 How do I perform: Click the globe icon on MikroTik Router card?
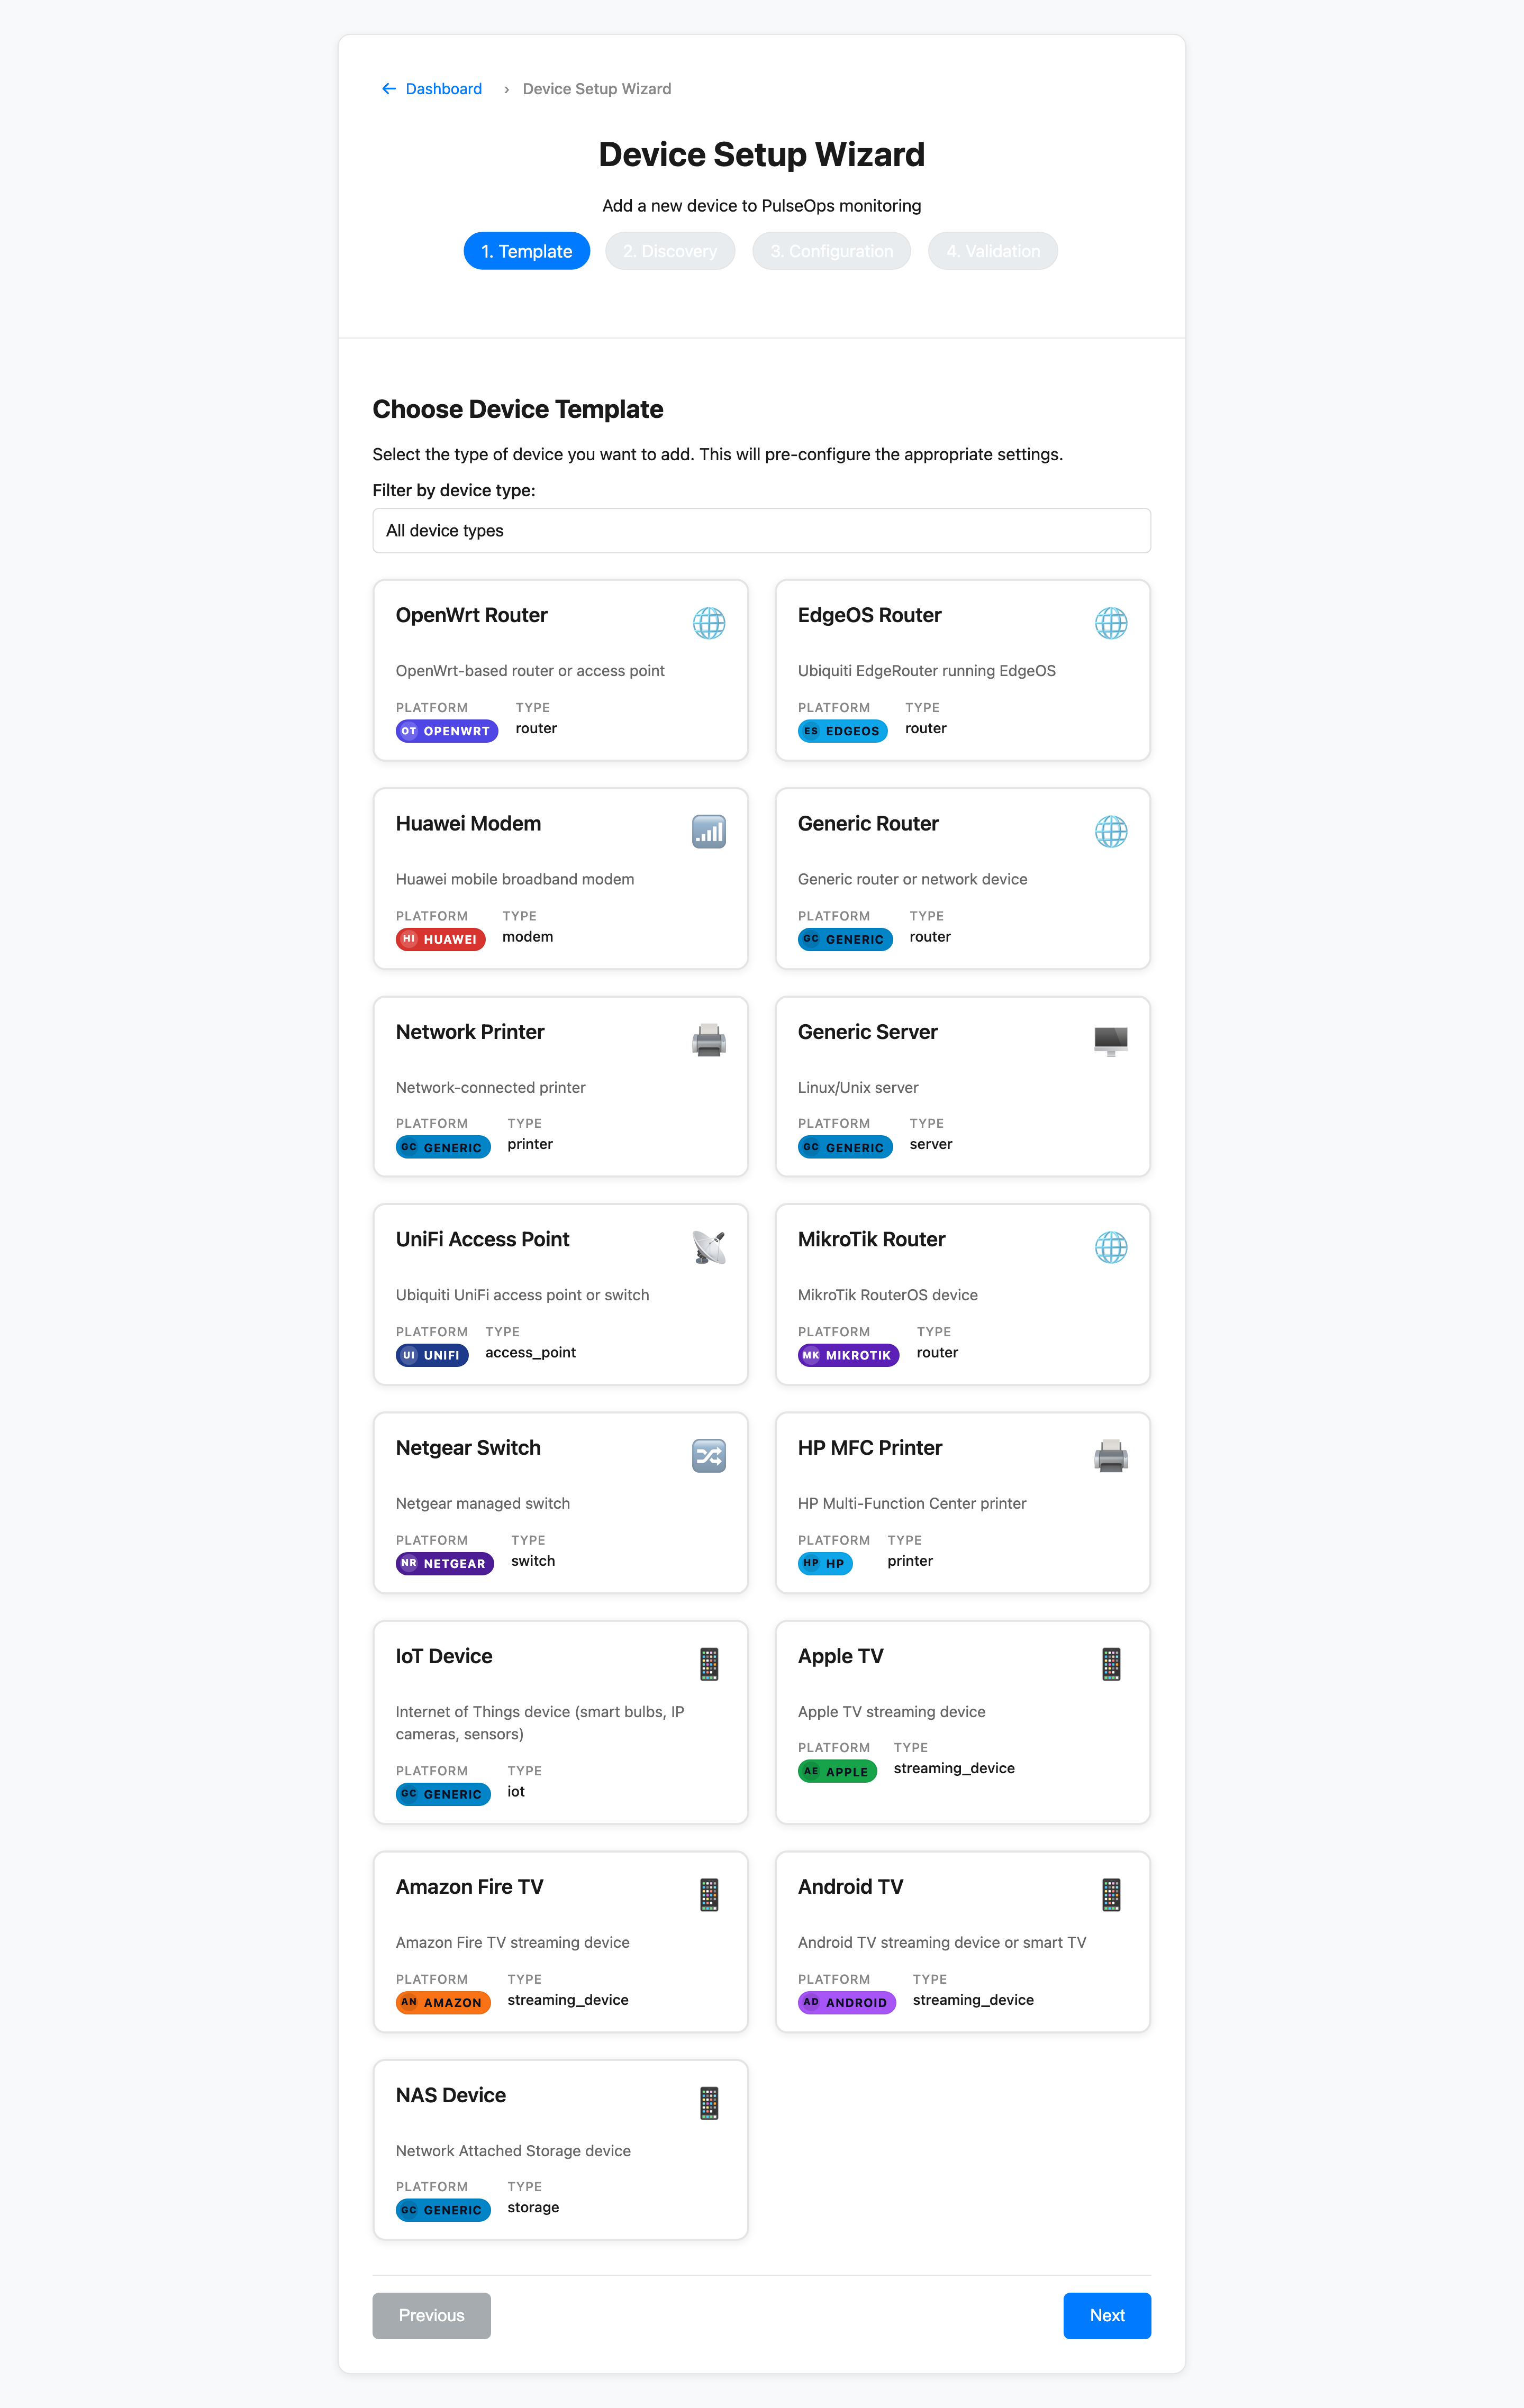(1111, 1246)
